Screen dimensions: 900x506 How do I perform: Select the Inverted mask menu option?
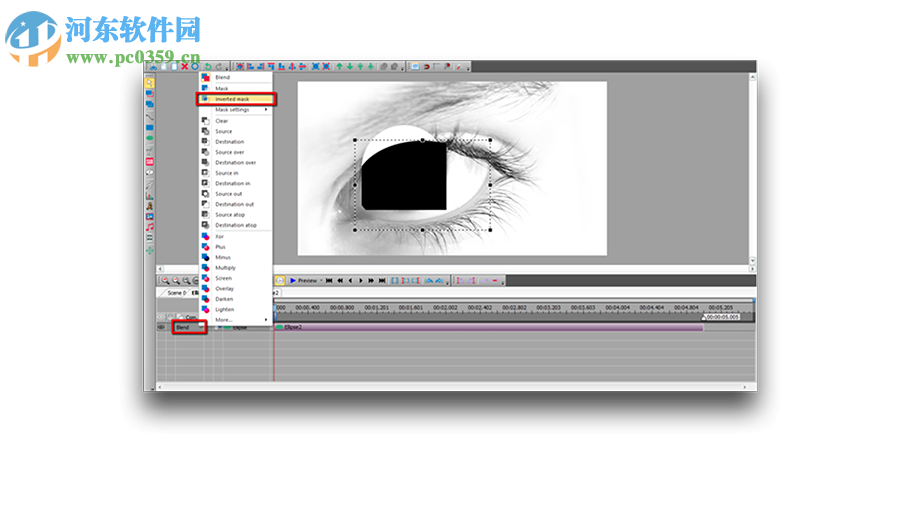click(x=235, y=99)
